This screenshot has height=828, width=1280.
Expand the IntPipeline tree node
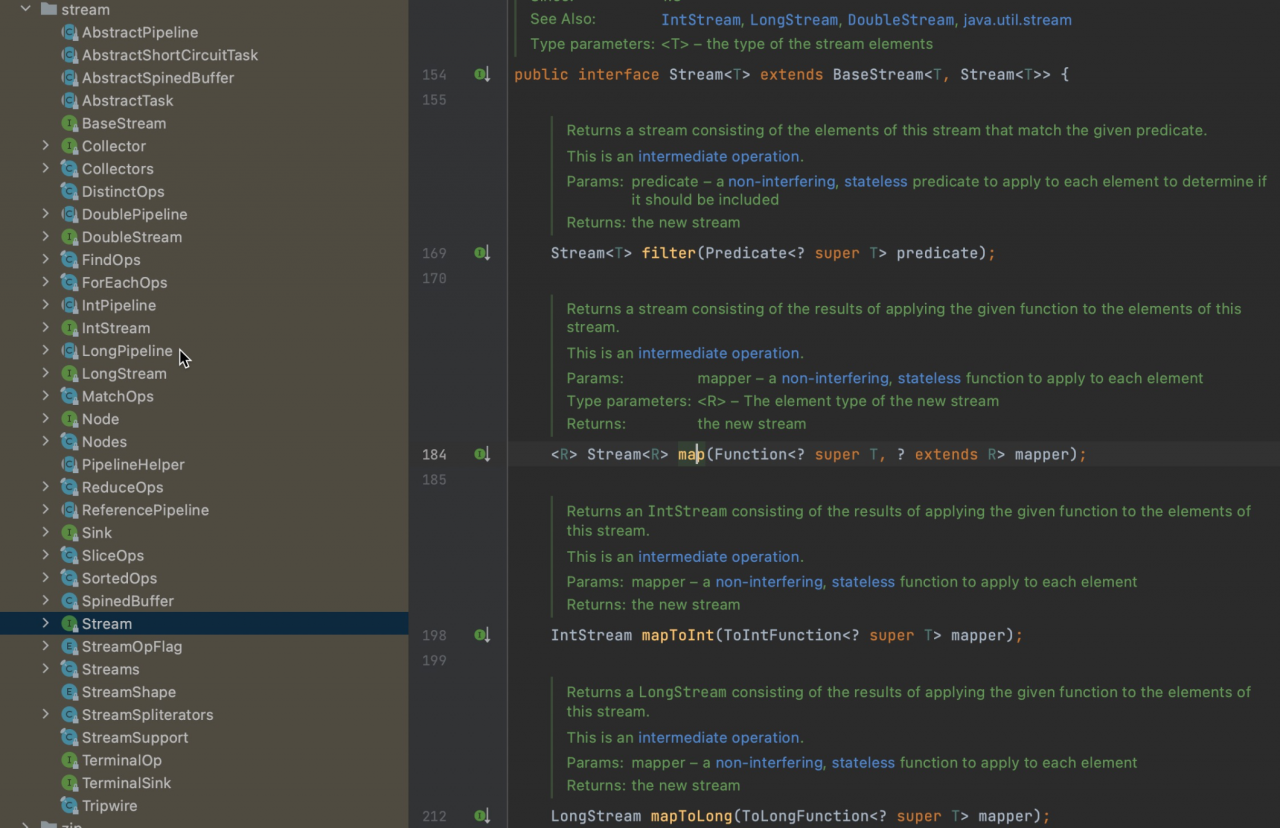46,305
